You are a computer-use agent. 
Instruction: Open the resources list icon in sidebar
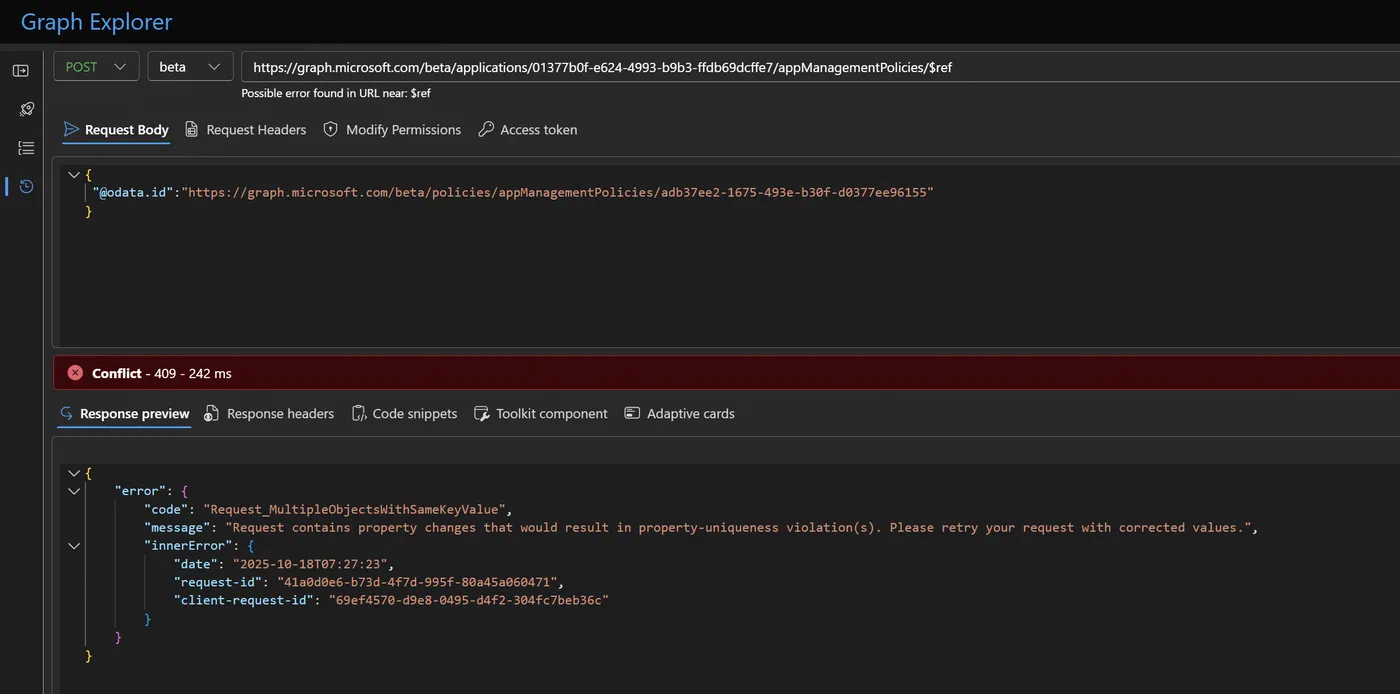(26, 148)
